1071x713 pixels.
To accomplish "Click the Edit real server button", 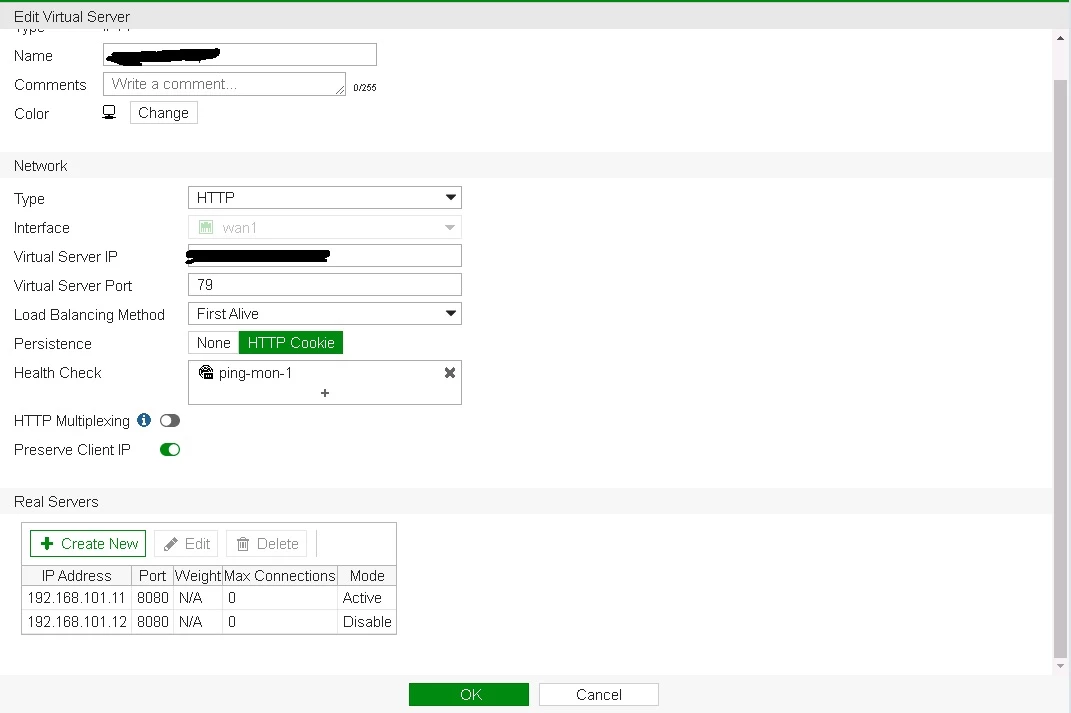I will click(x=186, y=544).
